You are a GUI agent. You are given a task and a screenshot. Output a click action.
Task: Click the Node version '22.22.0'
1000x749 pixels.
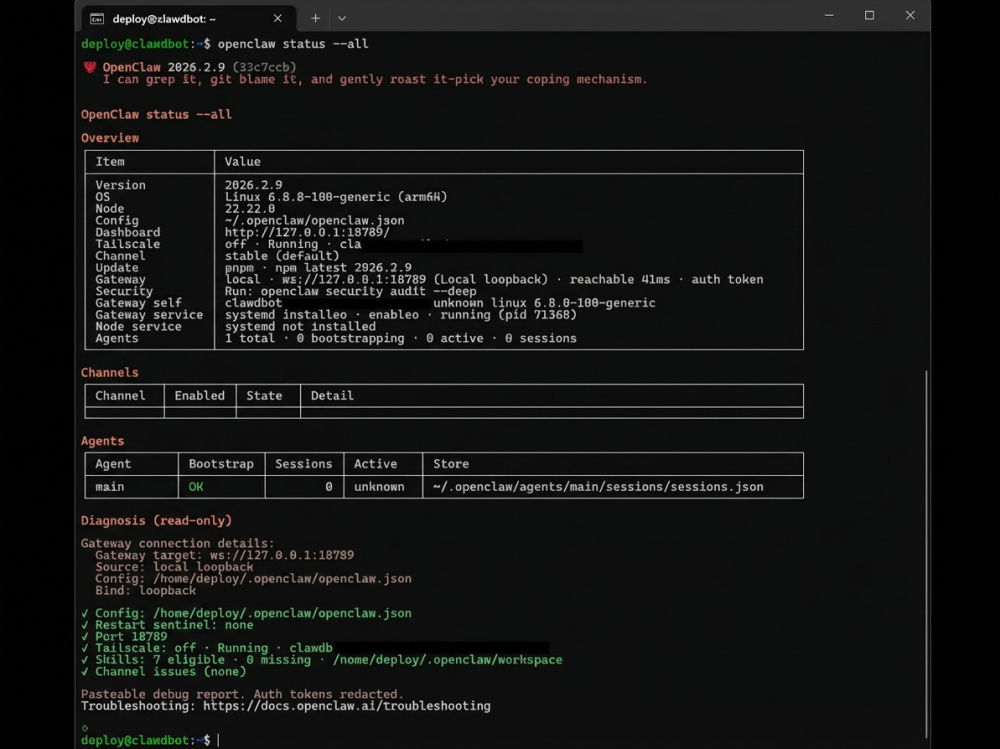tap(250, 209)
